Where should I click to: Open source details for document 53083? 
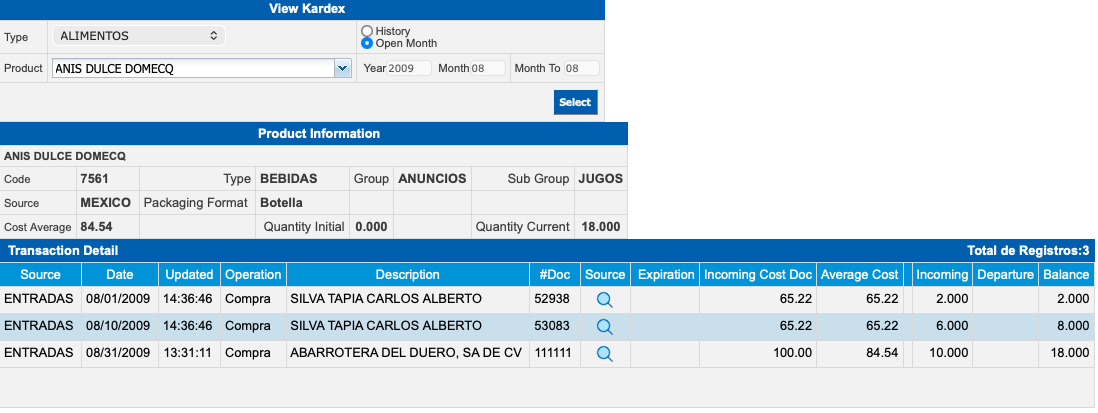tap(604, 326)
